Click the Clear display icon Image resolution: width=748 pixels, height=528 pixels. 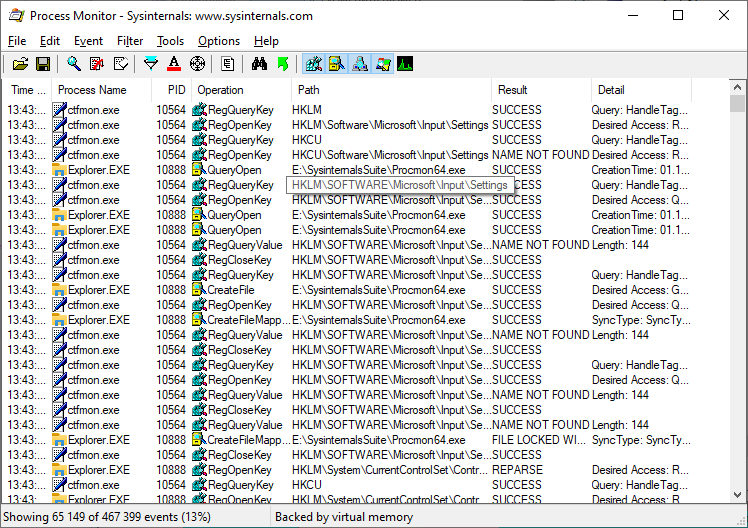click(120, 64)
